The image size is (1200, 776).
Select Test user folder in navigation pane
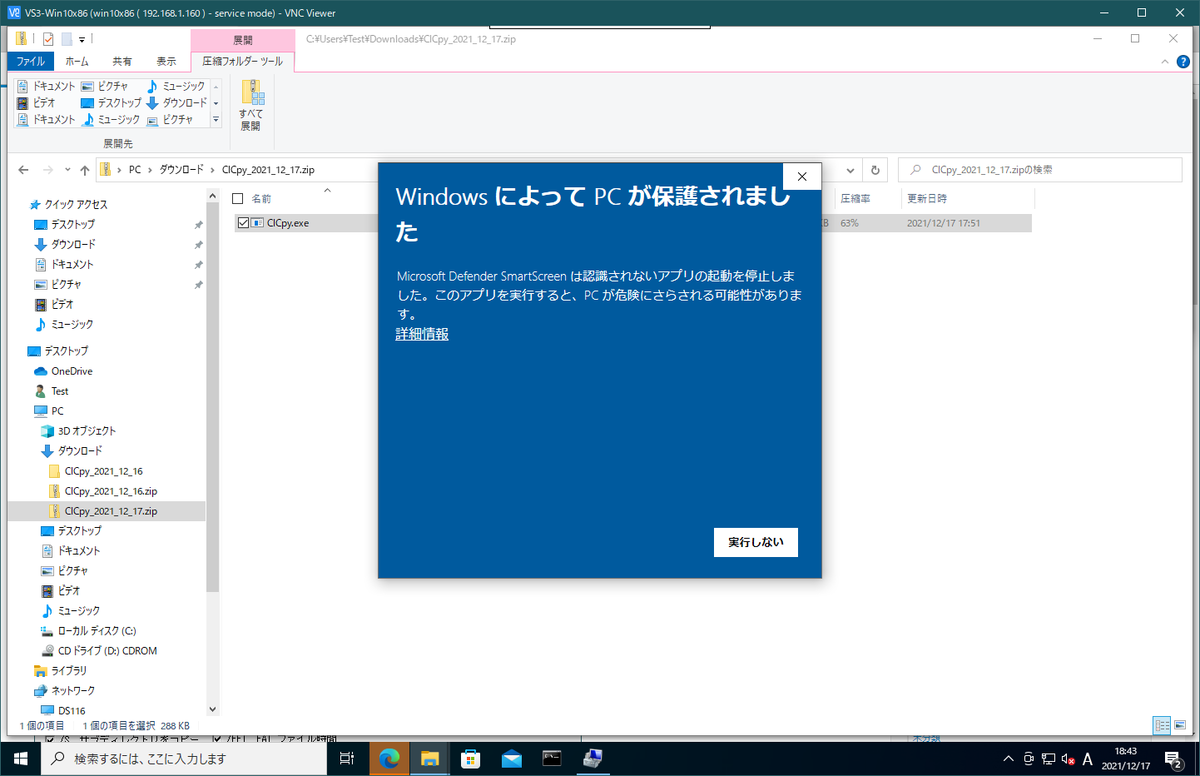(x=60, y=391)
